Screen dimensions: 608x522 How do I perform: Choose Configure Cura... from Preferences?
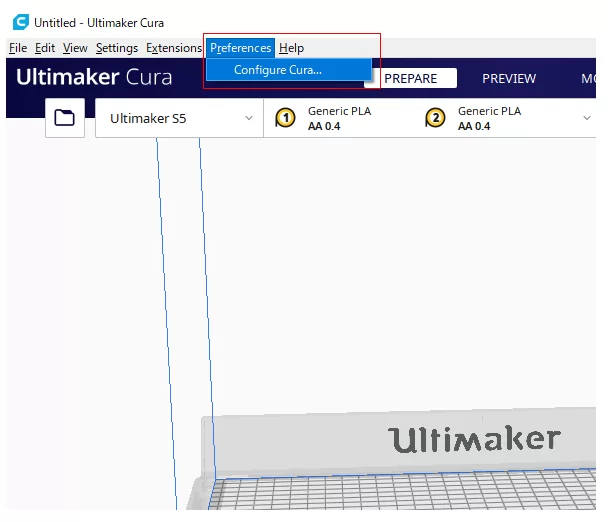(x=288, y=70)
